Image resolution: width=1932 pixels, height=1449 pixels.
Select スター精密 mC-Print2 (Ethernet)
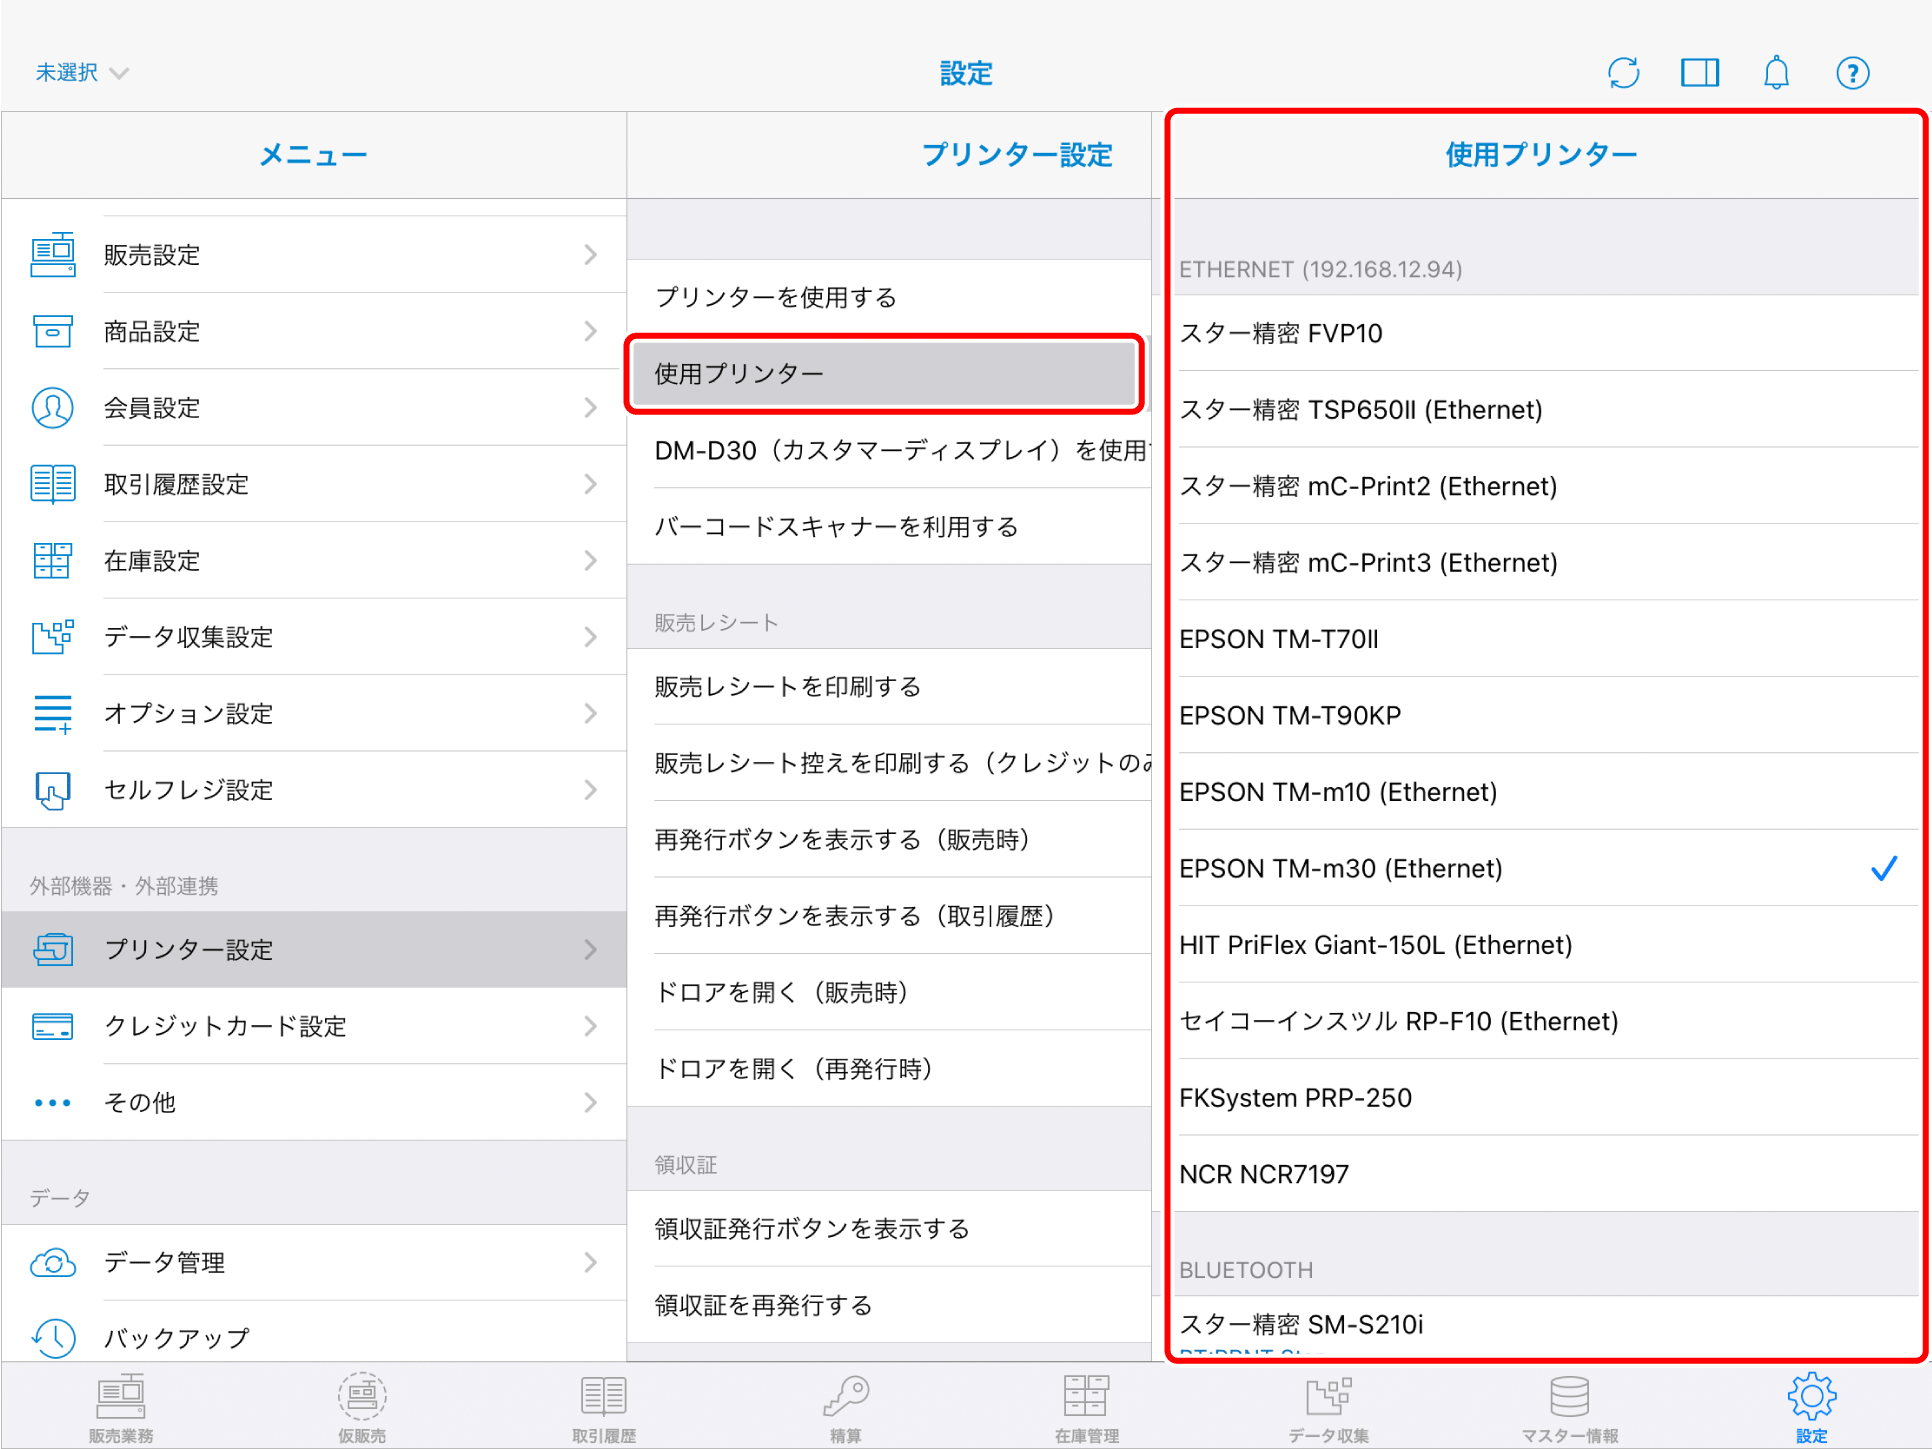tap(1546, 486)
